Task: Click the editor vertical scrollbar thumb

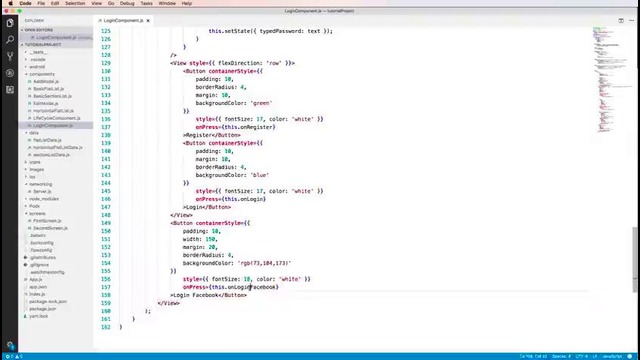Action: (x=635, y=260)
